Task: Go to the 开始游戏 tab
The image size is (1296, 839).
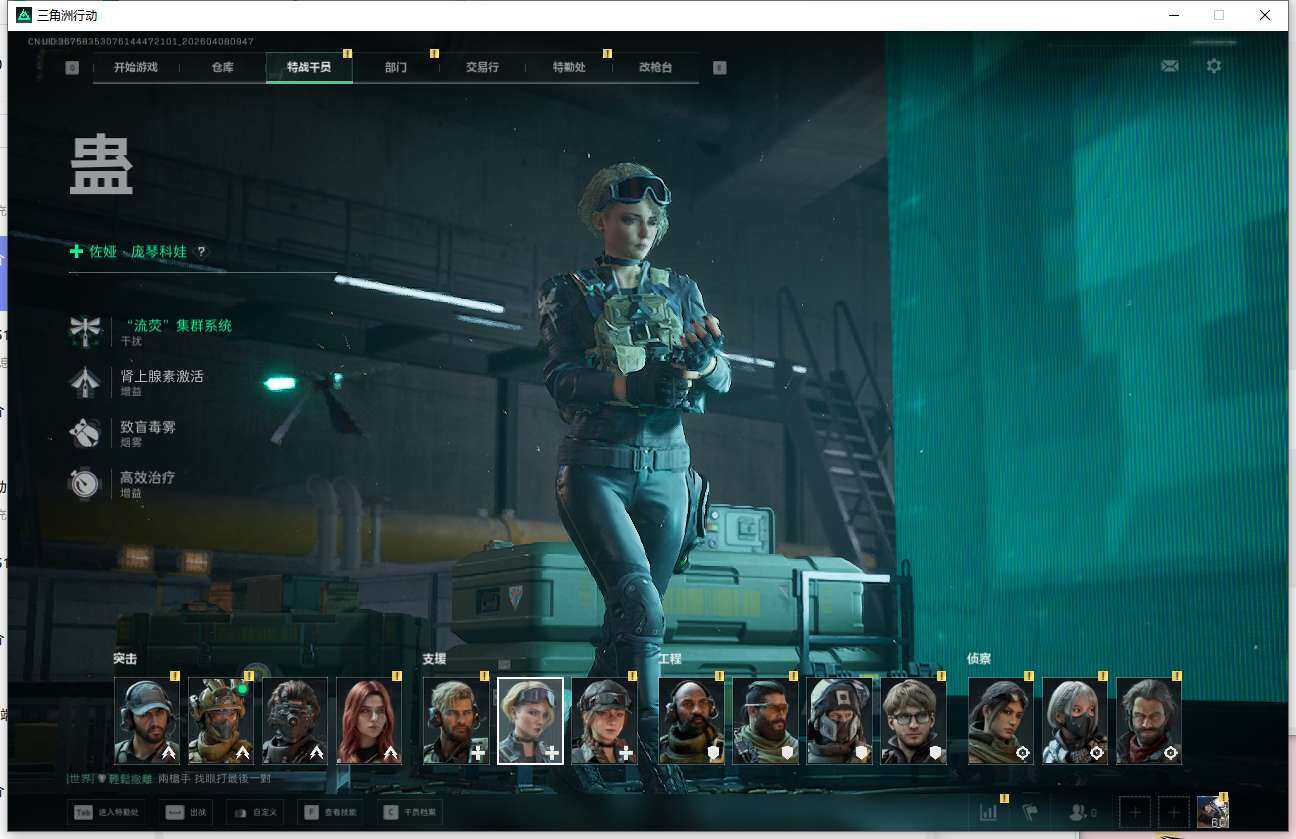Action: pyautogui.click(x=135, y=68)
